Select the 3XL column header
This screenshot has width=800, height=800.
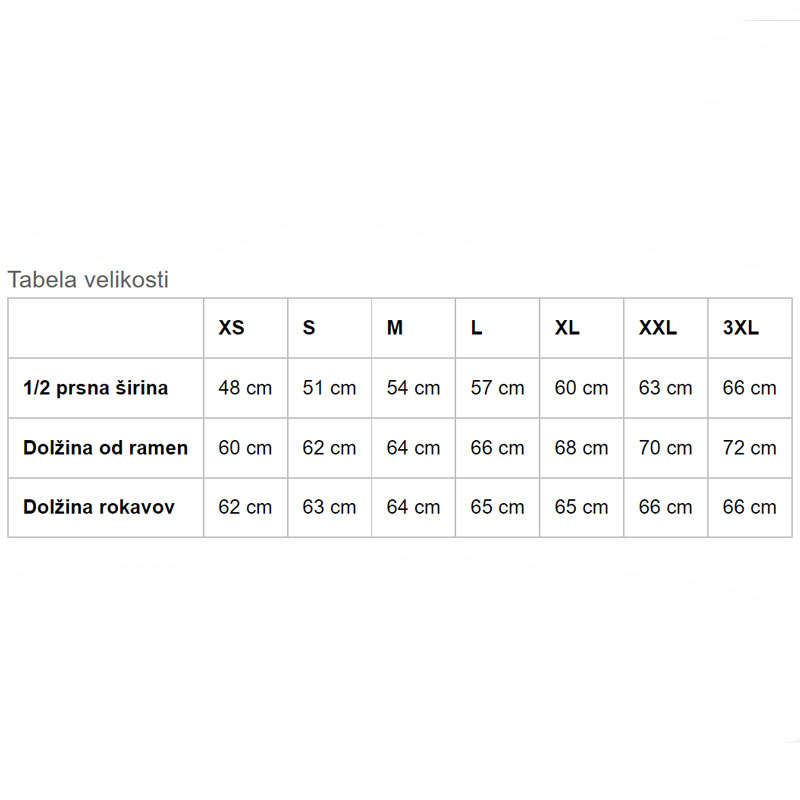pyautogui.click(x=741, y=328)
